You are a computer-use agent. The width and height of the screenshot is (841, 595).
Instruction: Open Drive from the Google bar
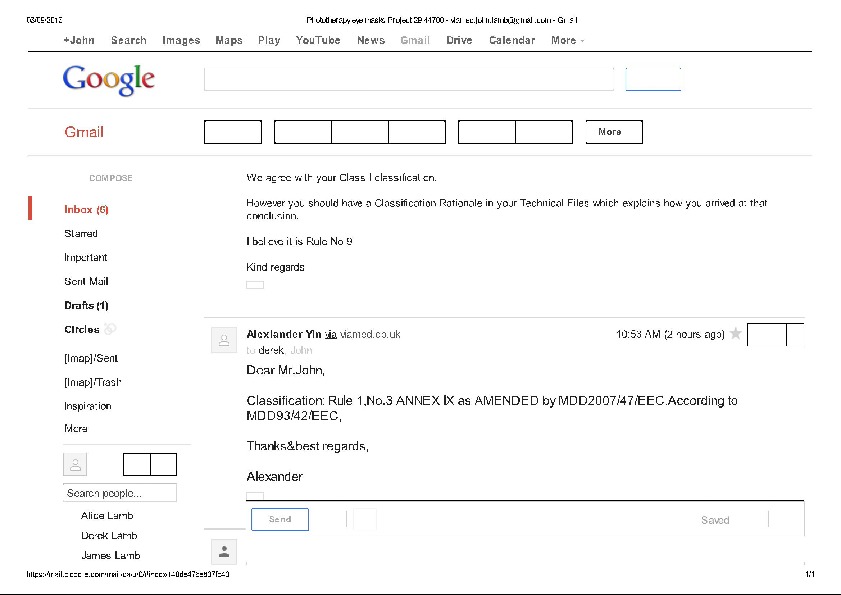459,41
